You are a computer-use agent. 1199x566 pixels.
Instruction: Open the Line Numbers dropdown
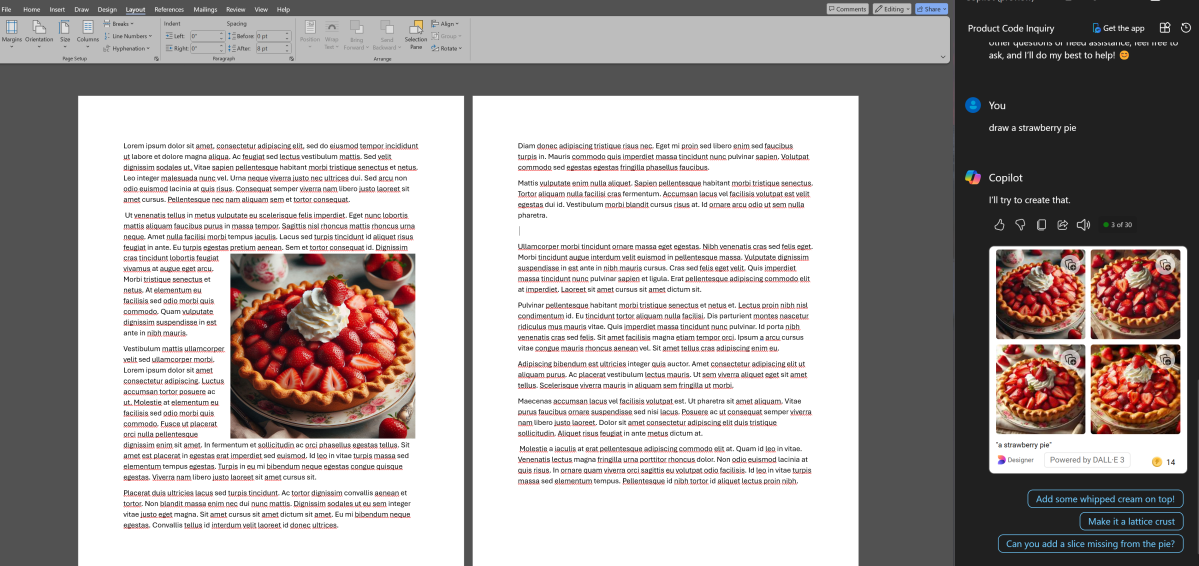pyautogui.click(x=127, y=36)
